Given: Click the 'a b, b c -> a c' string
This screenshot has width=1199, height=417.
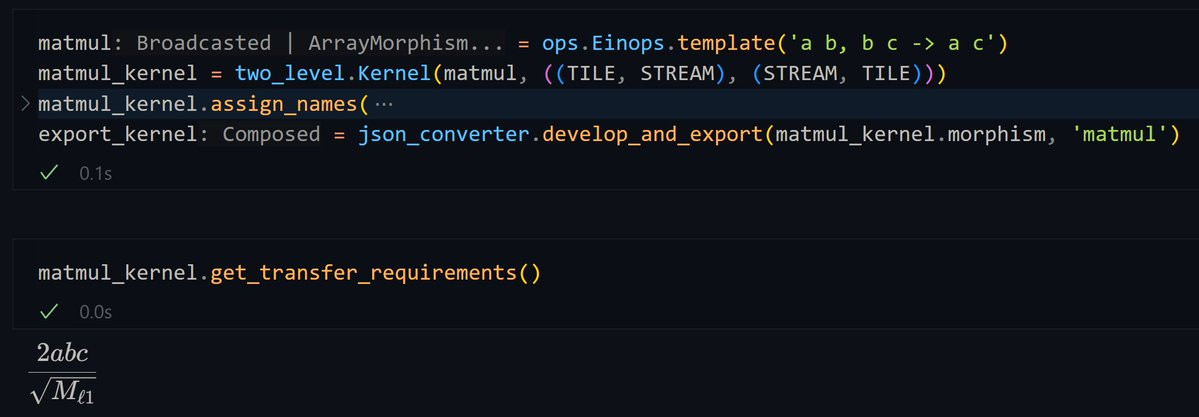Looking at the screenshot, I should [892, 43].
